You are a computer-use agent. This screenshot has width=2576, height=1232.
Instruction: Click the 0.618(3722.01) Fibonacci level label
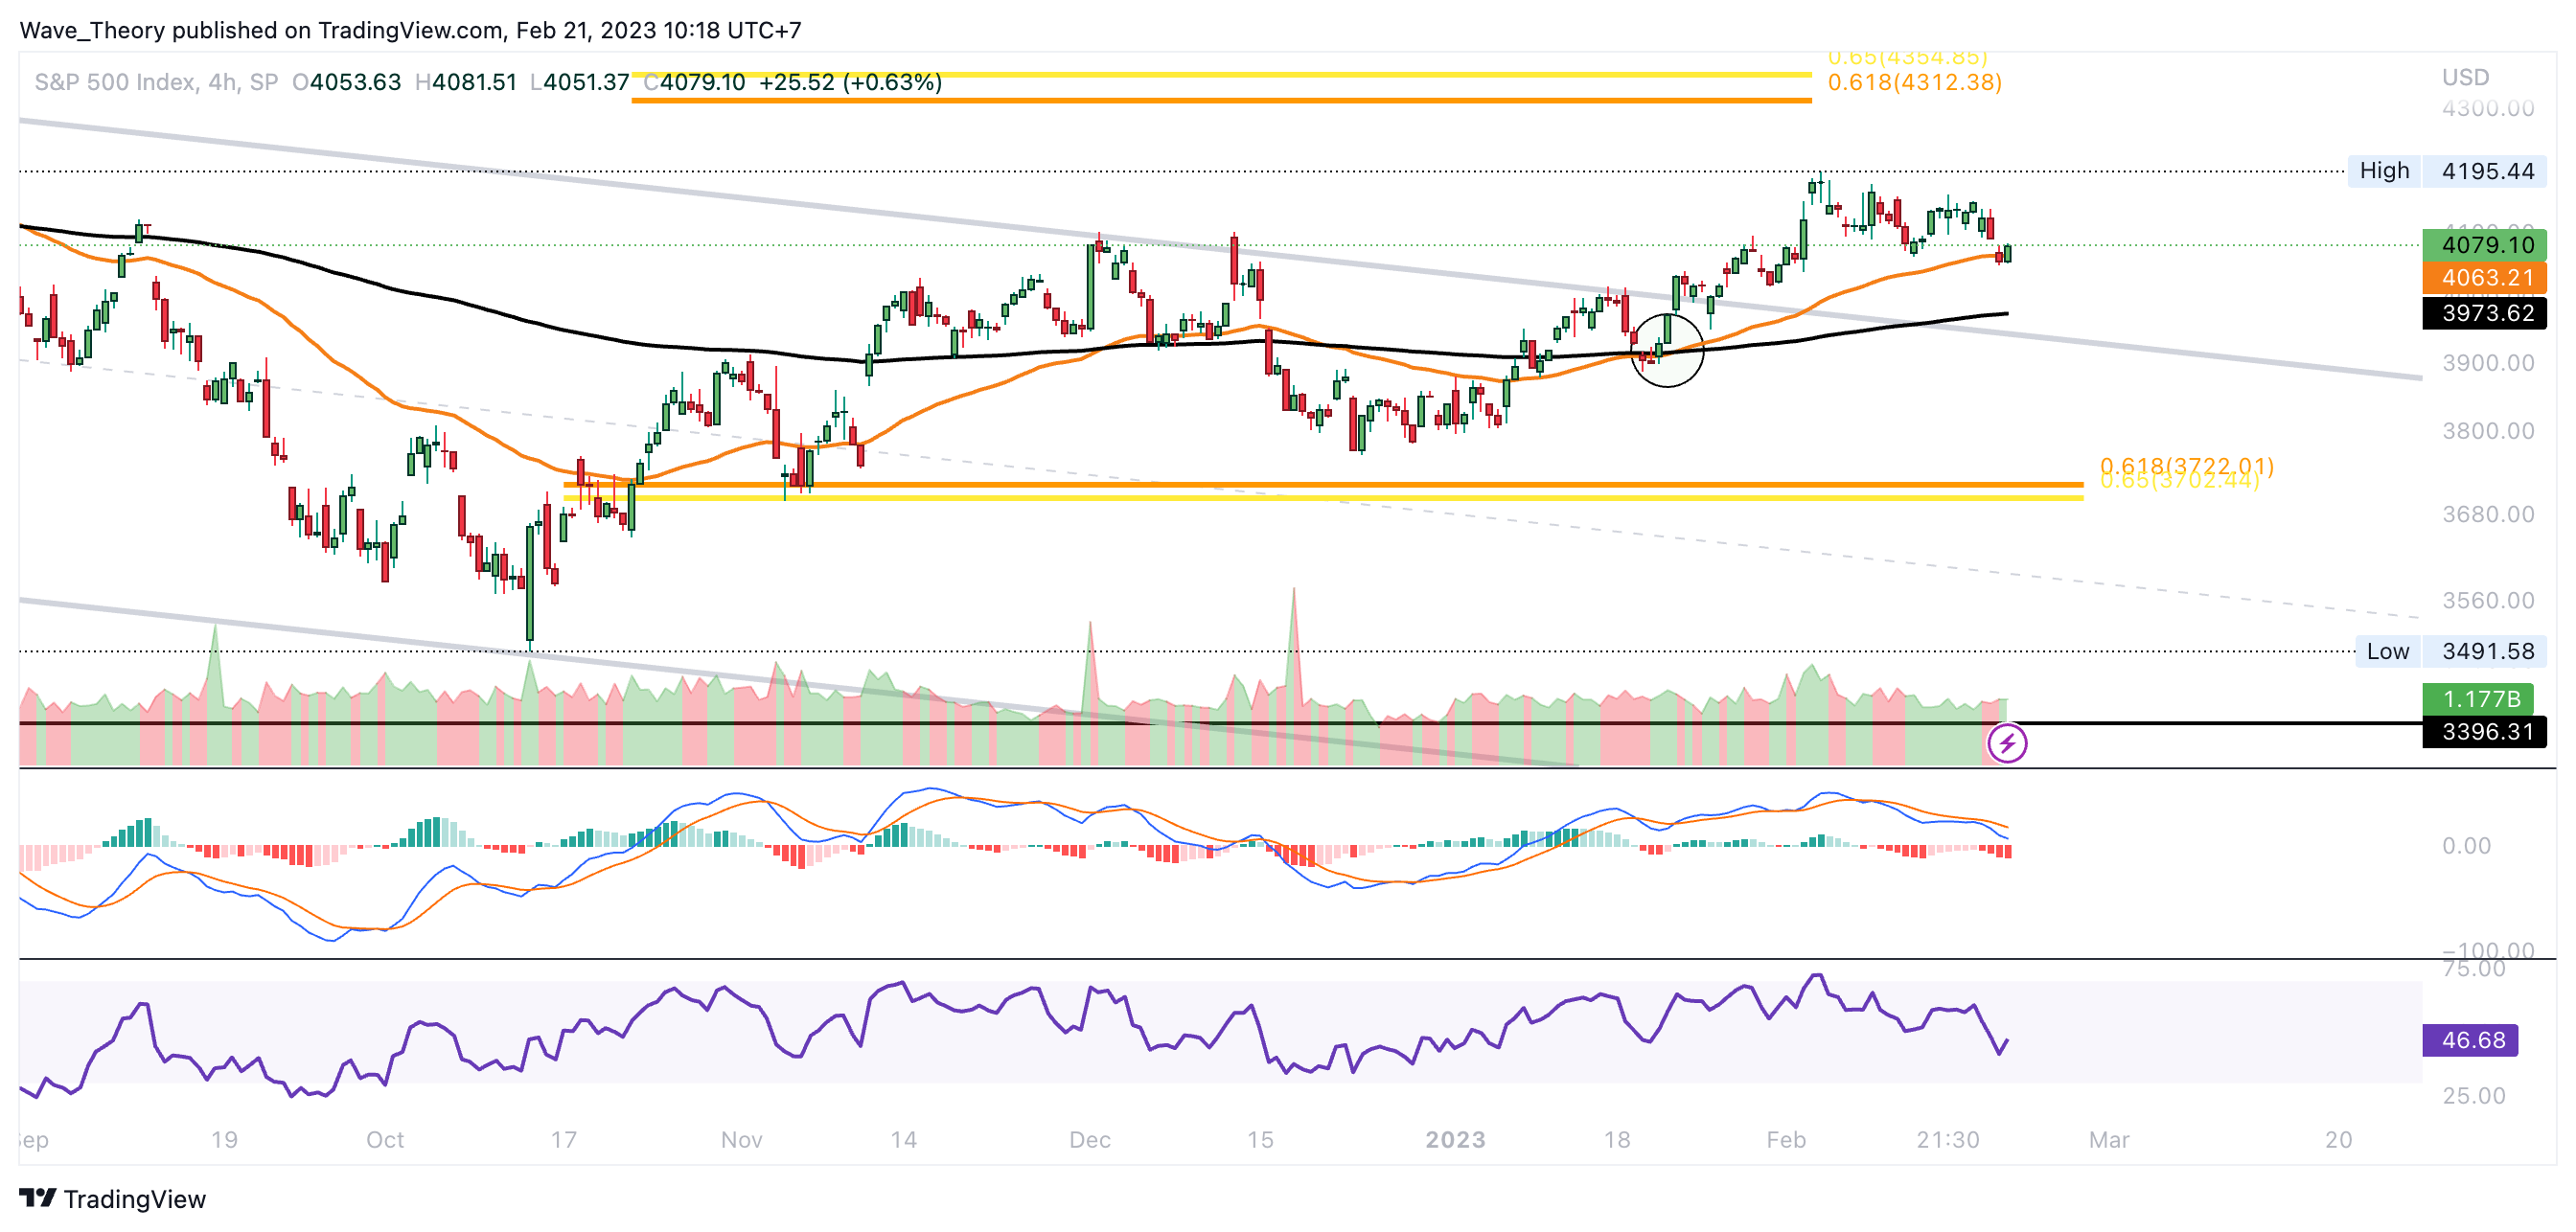tap(2186, 465)
